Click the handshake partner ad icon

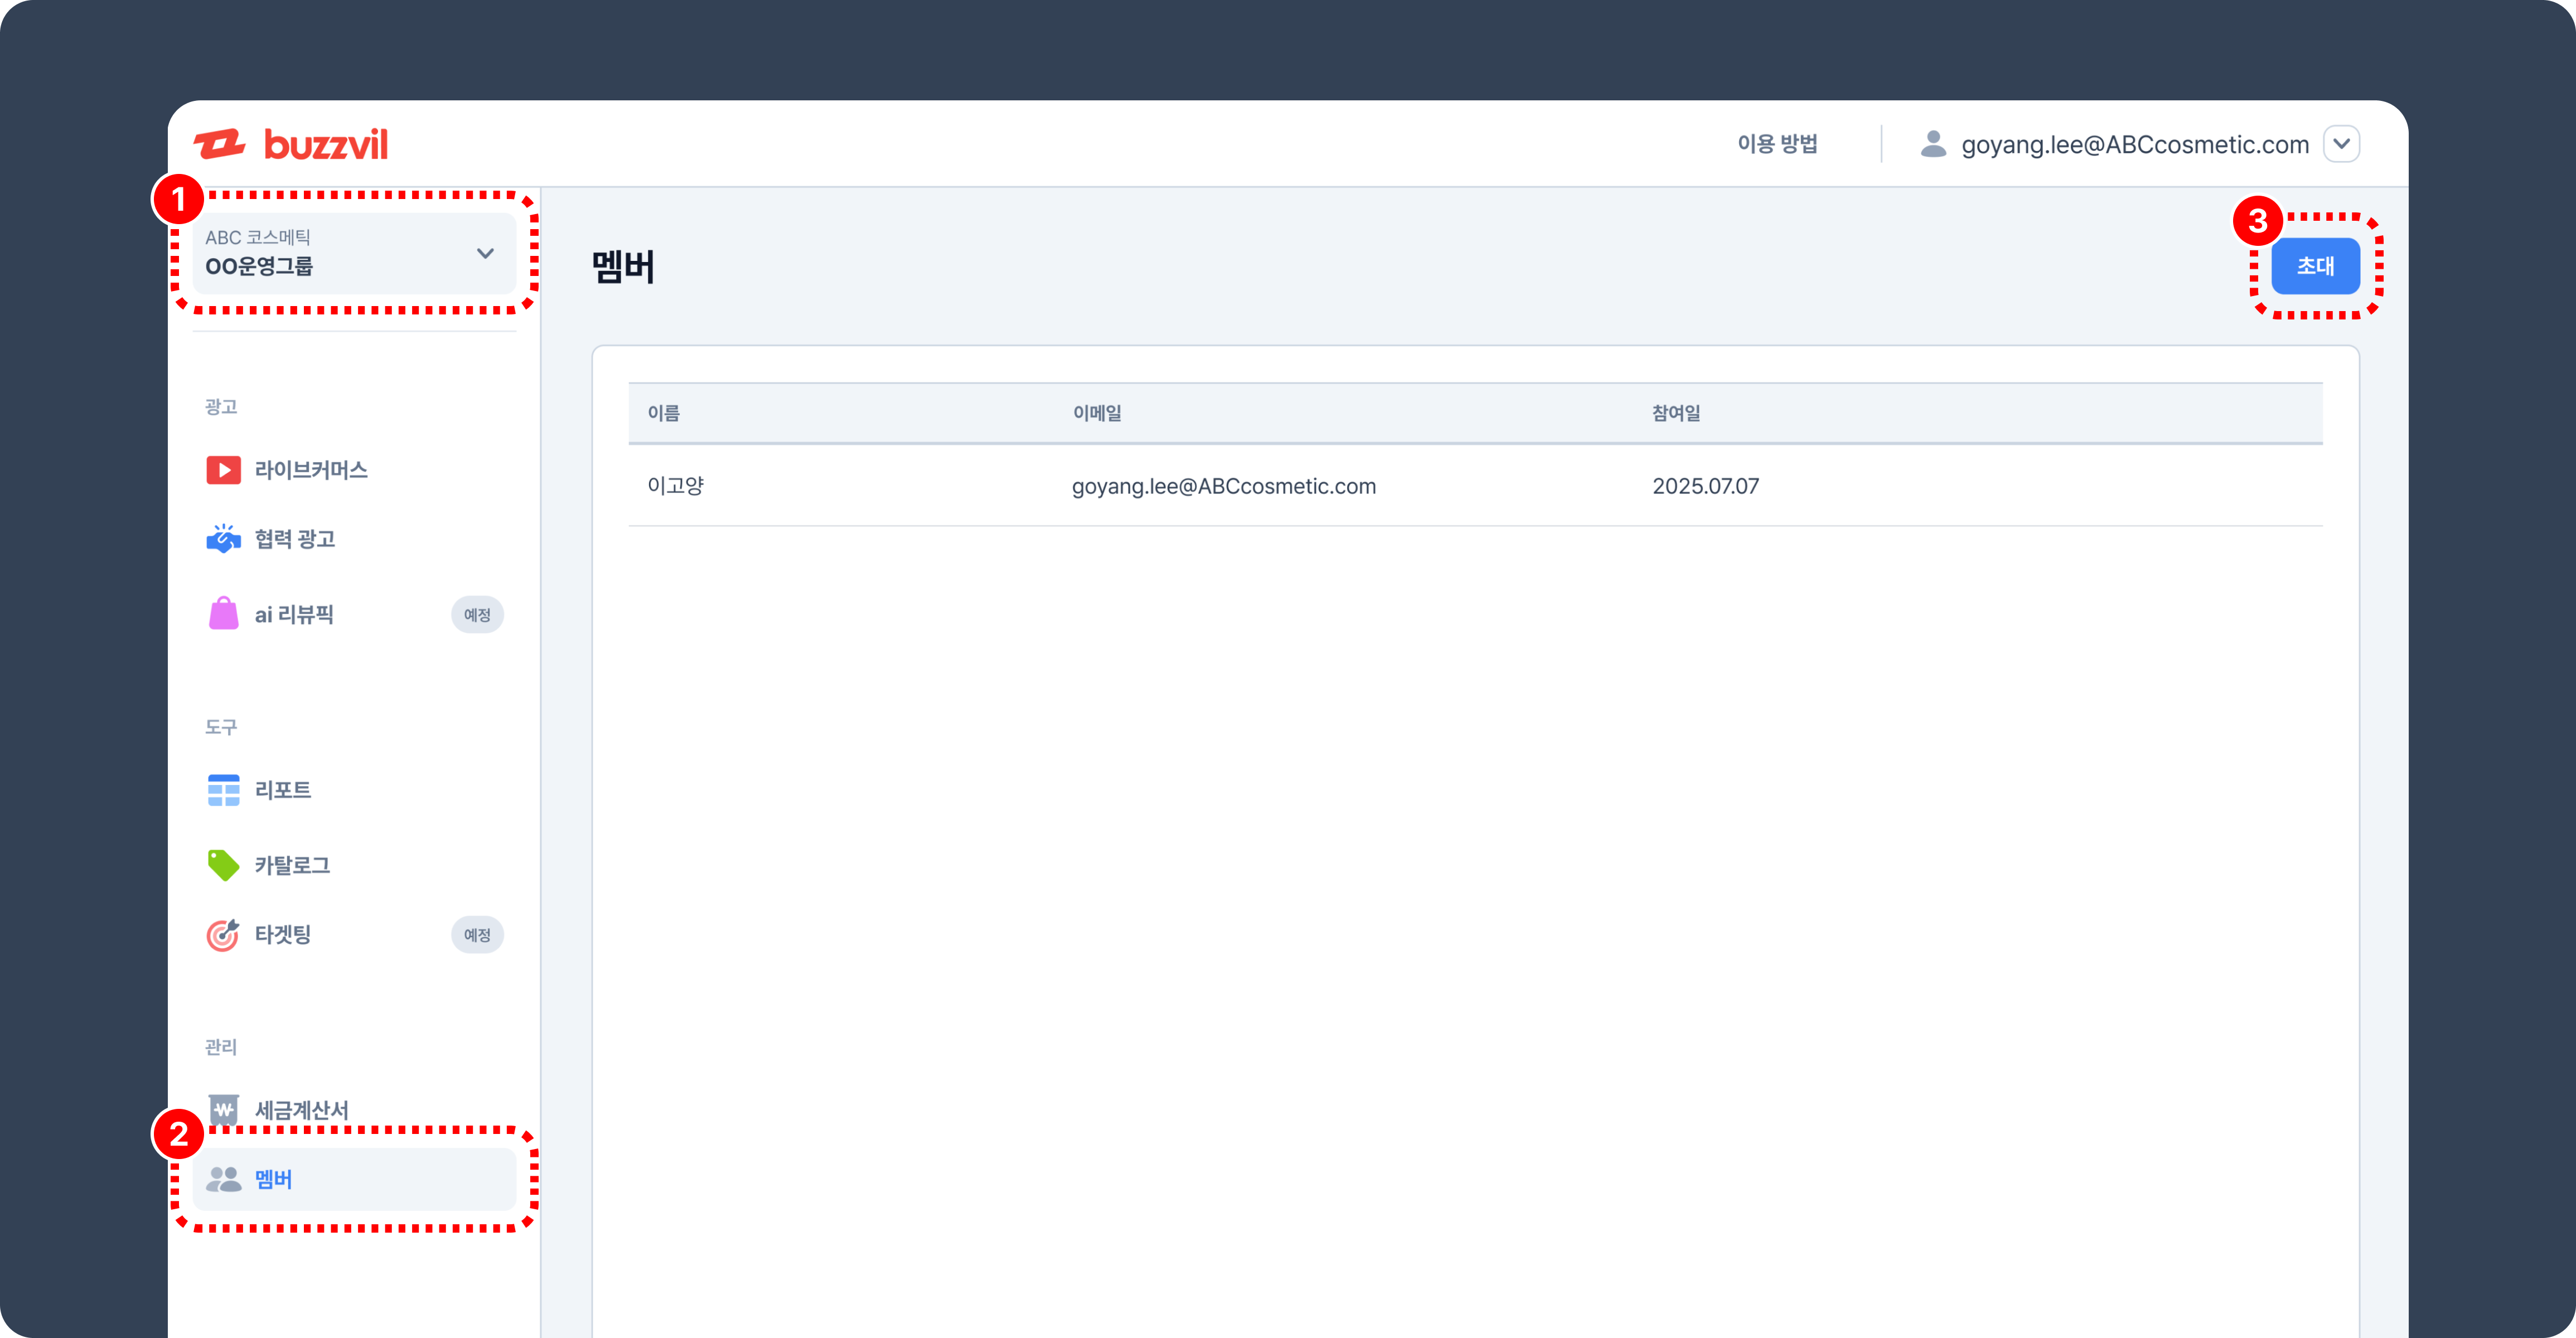(x=223, y=539)
